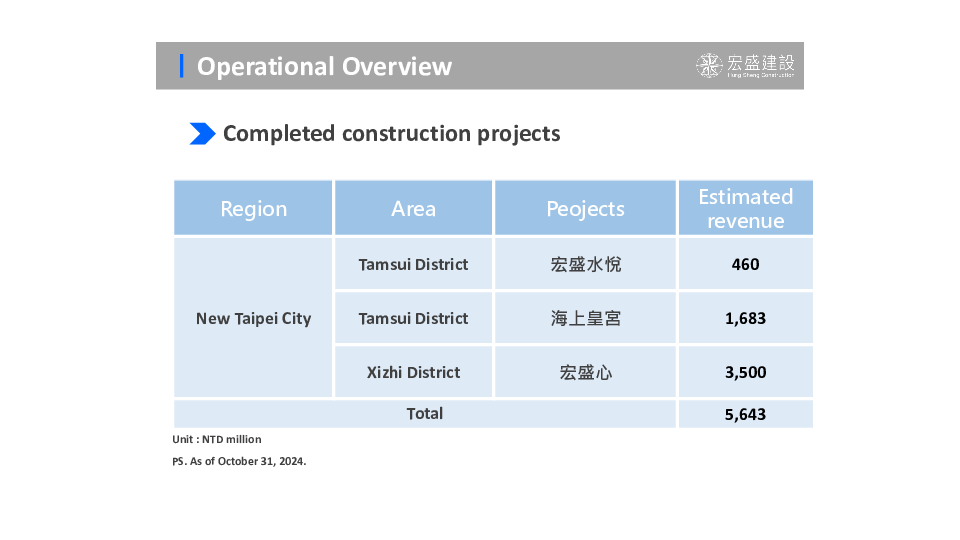Click the 'Peojects' column header
This screenshot has width=960, height=540.
point(585,208)
